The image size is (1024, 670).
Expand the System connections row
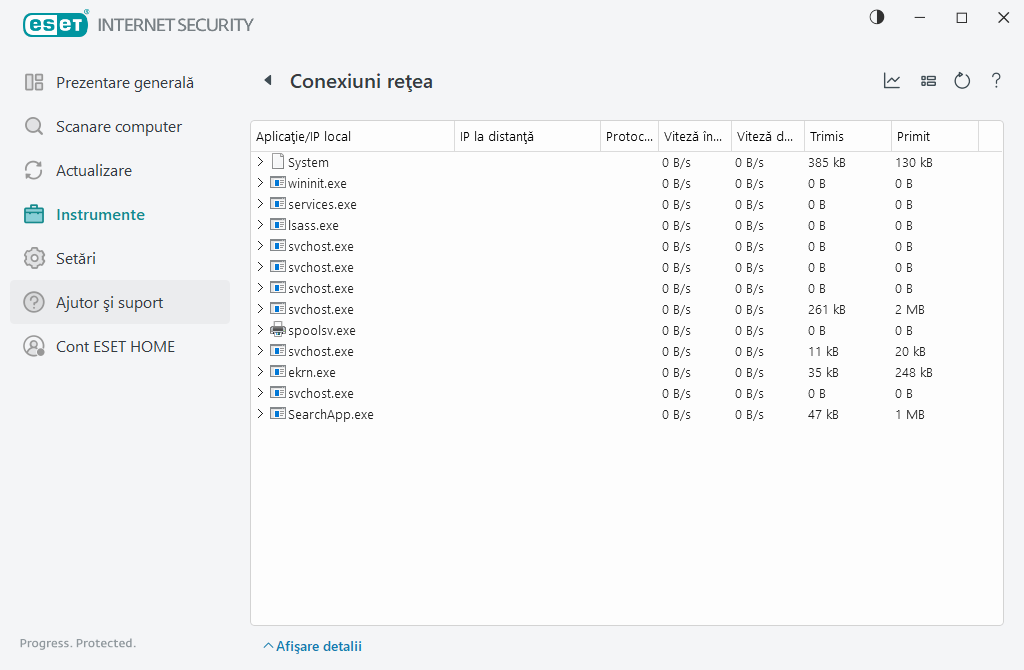click(x=260, y=162)
